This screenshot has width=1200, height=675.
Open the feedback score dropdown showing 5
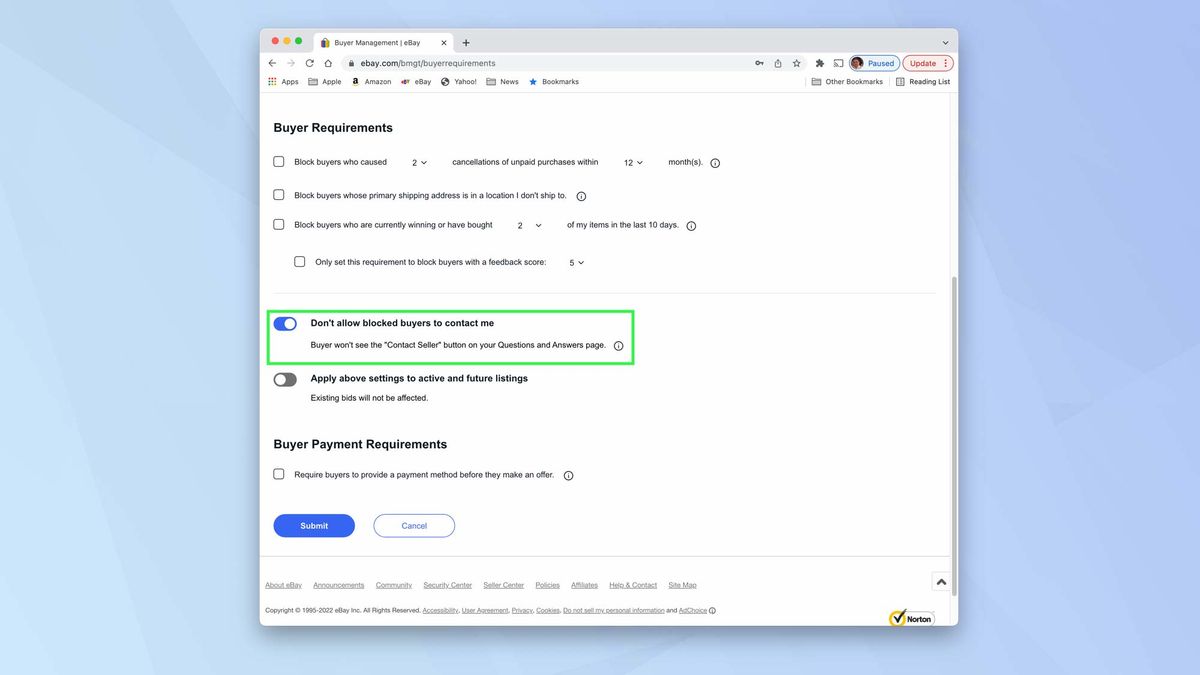pos(577,263)
